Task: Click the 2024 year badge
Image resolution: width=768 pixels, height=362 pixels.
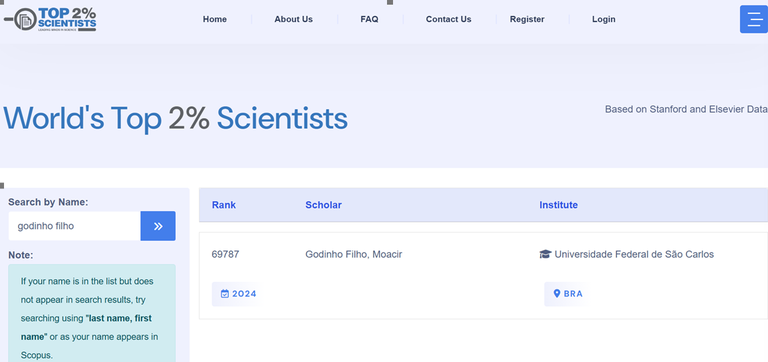Action: (239, 294)
